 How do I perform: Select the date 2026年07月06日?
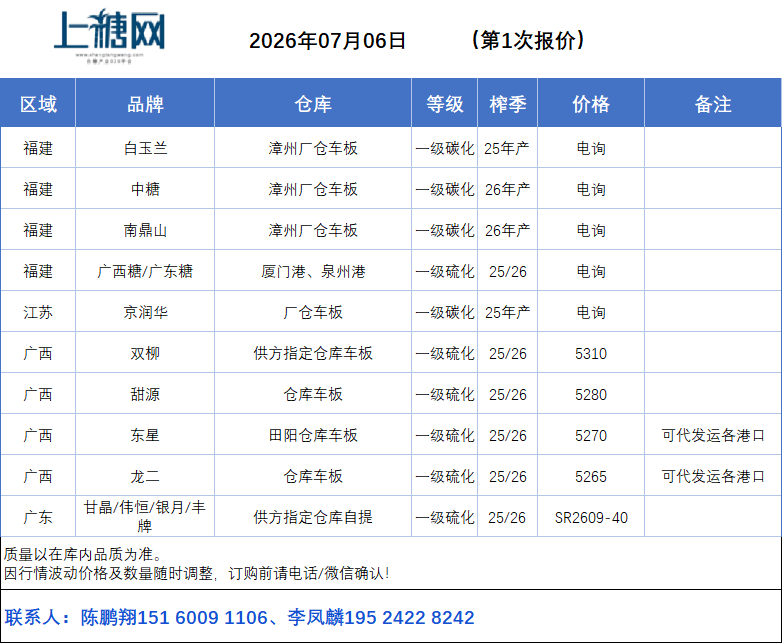click(328, 40)
